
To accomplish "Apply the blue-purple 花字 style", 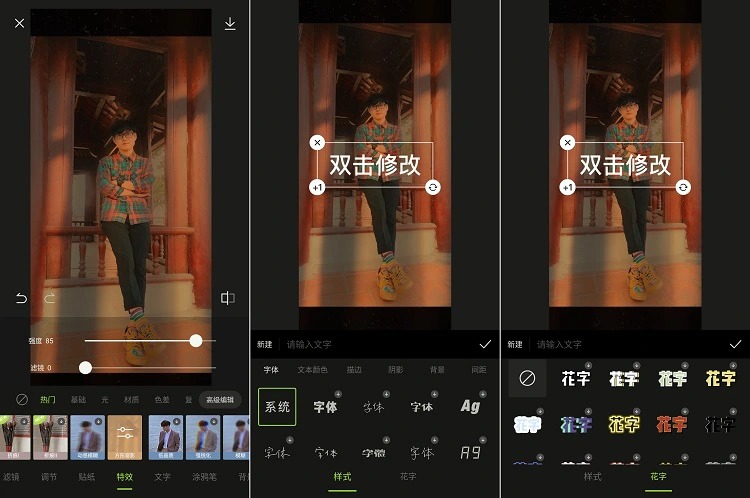I will coord(576,424).
